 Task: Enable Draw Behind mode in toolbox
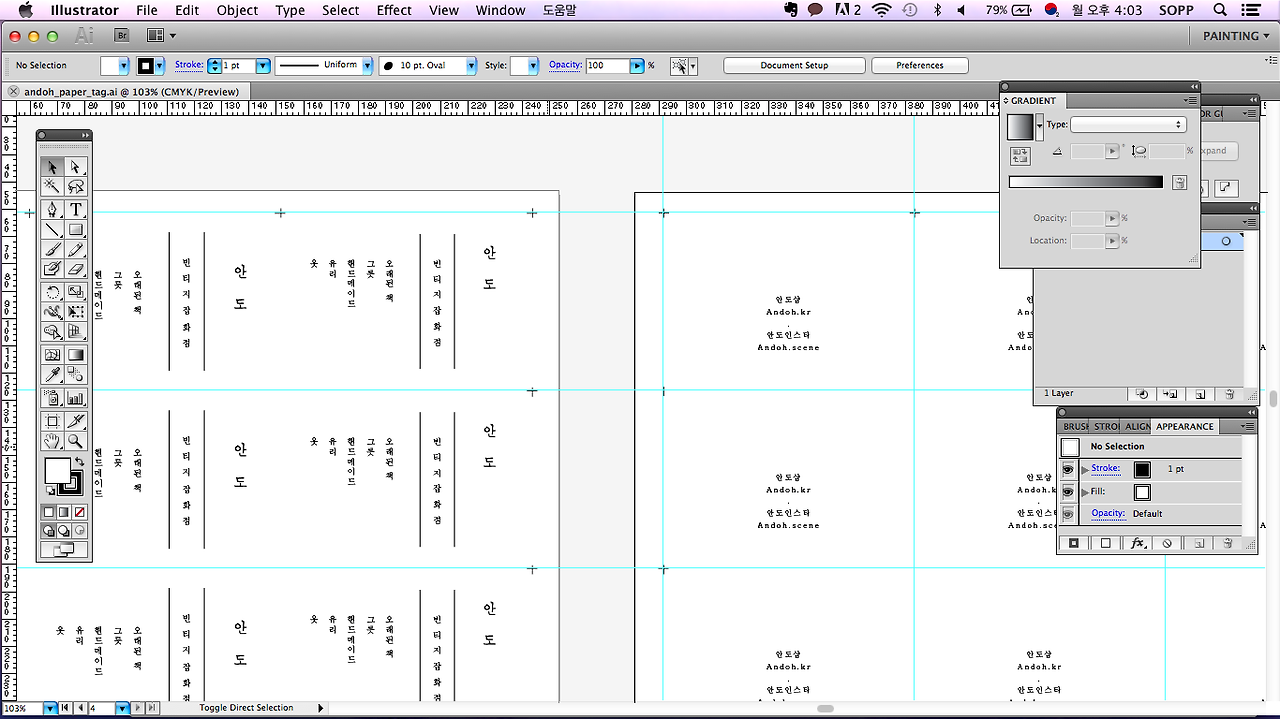64,531
